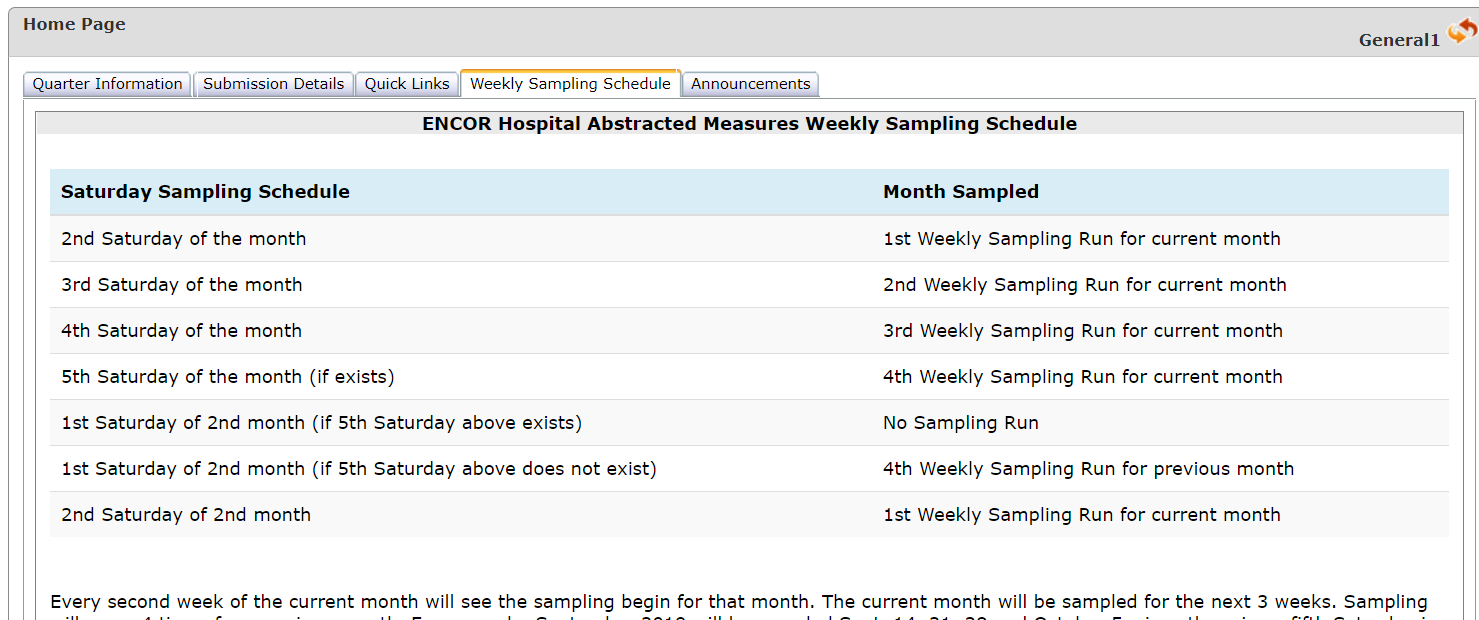
Task: Click the Home Page title text
Action: (x=75, y=24)
